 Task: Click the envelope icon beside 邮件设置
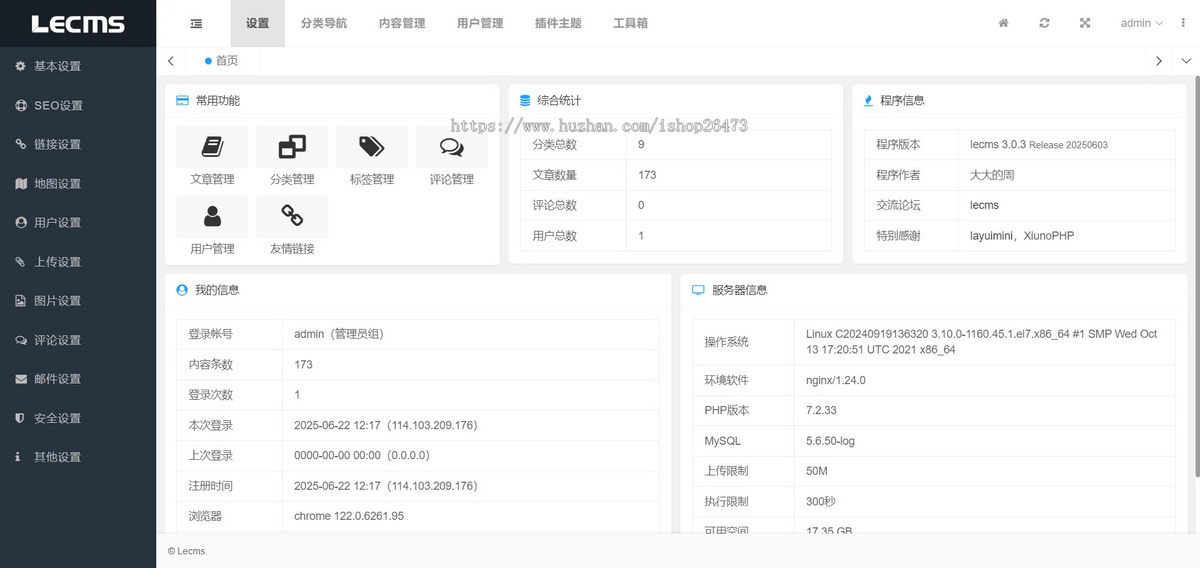pyautogui.click(x=20, y=379)
